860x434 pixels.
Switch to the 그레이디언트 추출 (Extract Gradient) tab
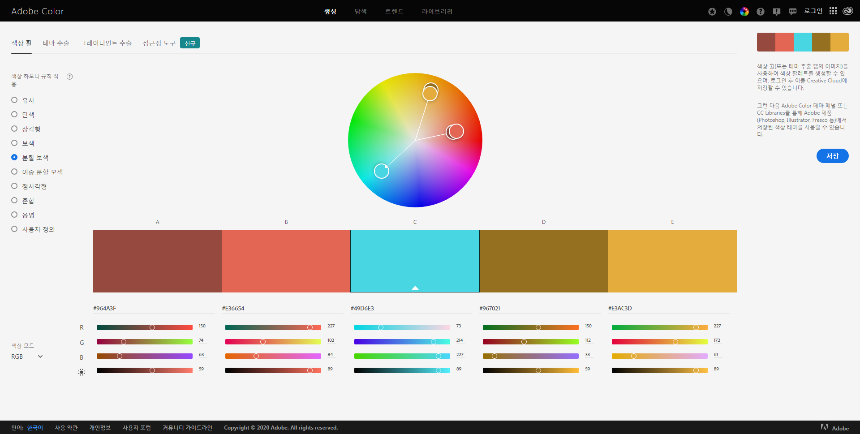coord(108,43)
